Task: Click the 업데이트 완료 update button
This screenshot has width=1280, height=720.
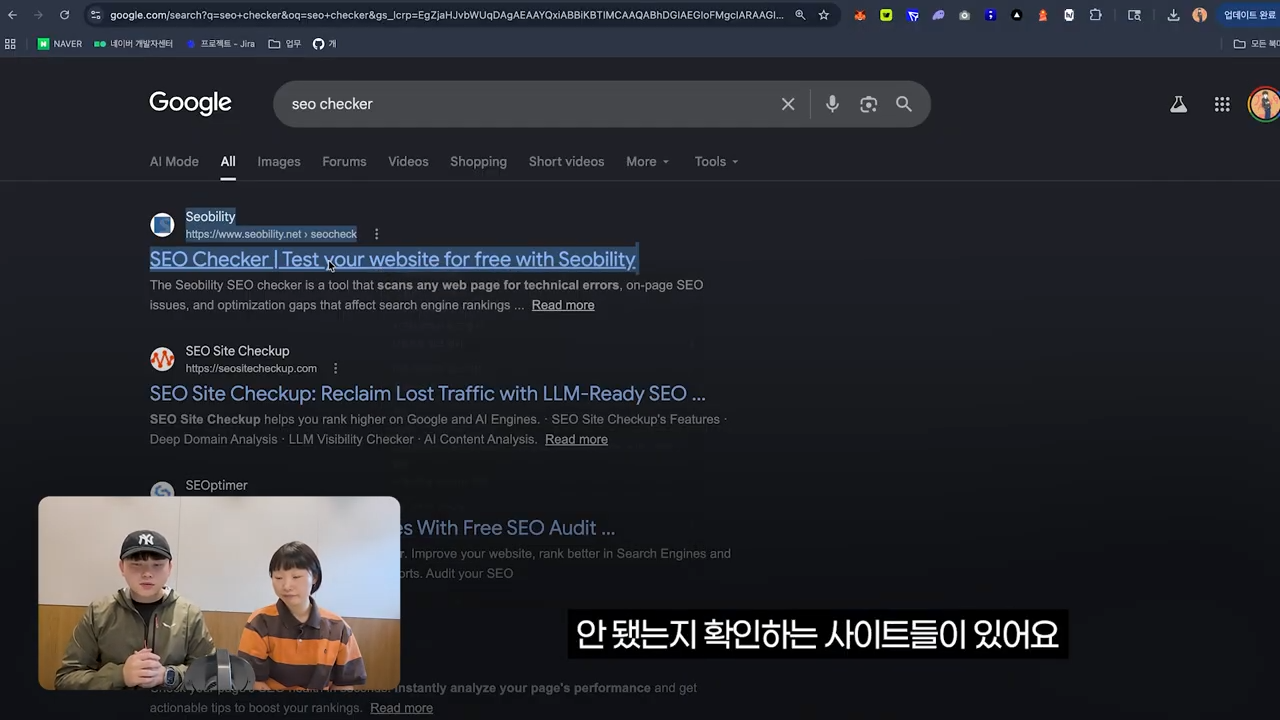Action: [1248, 15]
